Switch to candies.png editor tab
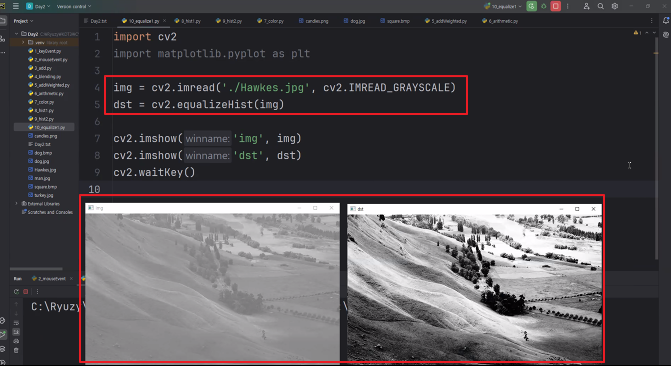 point(314,21)
